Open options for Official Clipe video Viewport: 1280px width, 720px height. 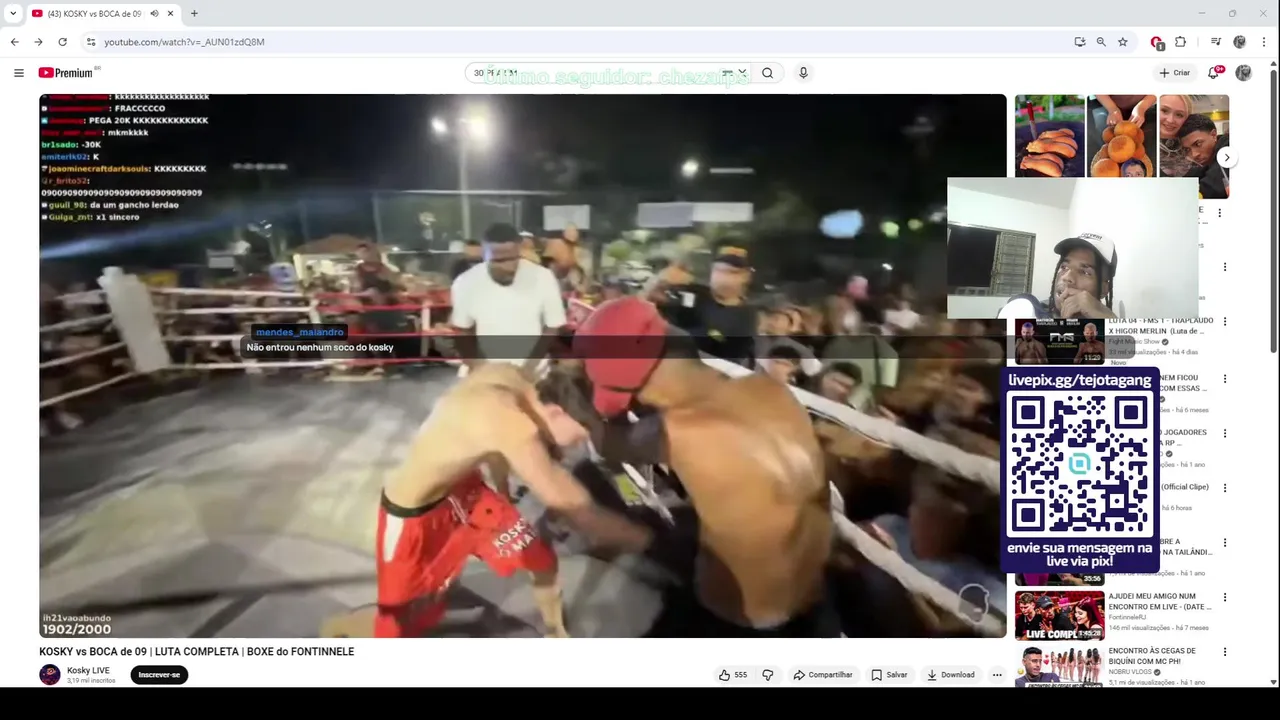(1224, 489)
